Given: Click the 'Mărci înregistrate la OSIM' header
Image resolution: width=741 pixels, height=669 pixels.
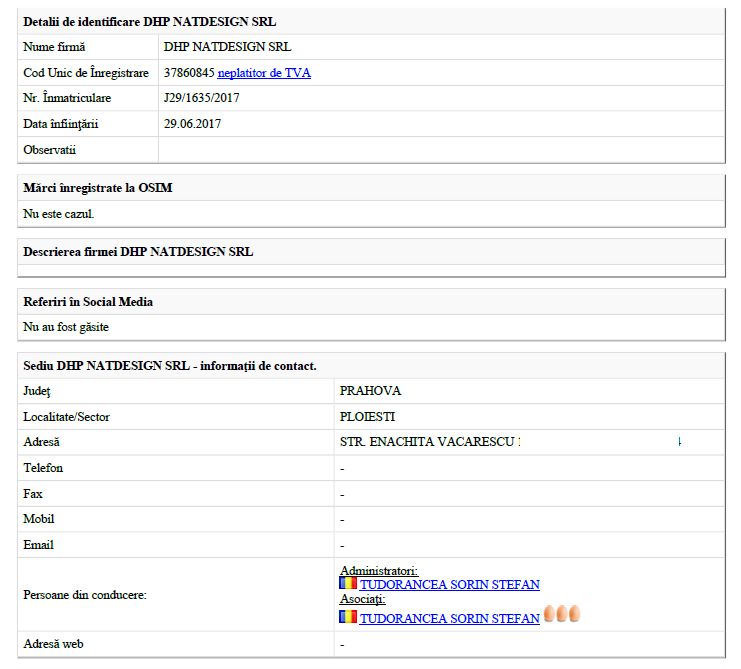Looking at the screenshot, I should [x=90, y=188].
